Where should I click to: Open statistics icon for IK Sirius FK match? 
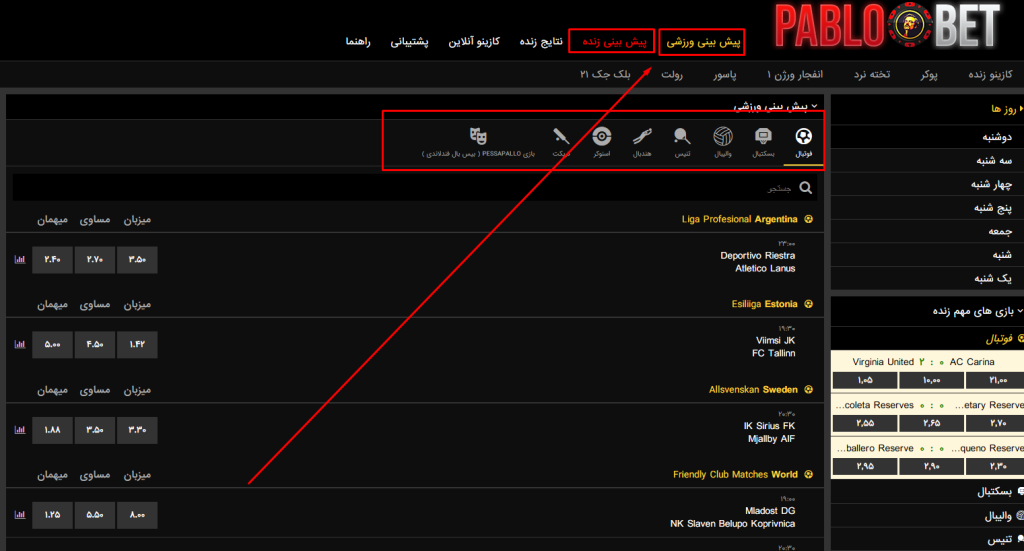tap(20, 430)
